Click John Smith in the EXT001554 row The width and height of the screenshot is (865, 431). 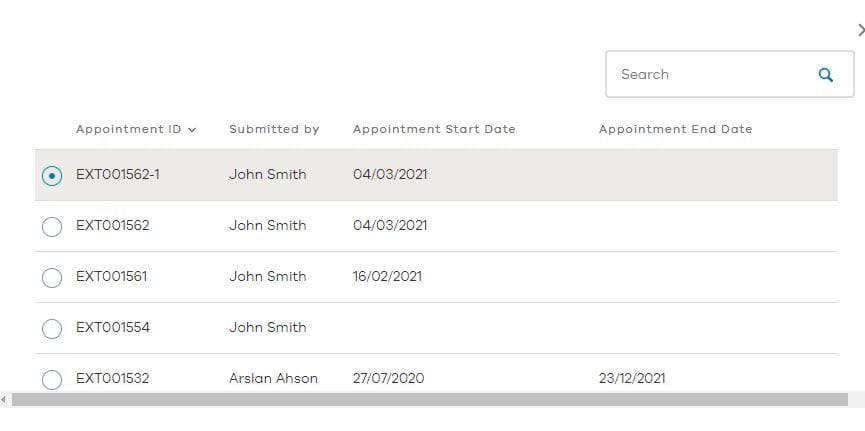tap(268, 327)
